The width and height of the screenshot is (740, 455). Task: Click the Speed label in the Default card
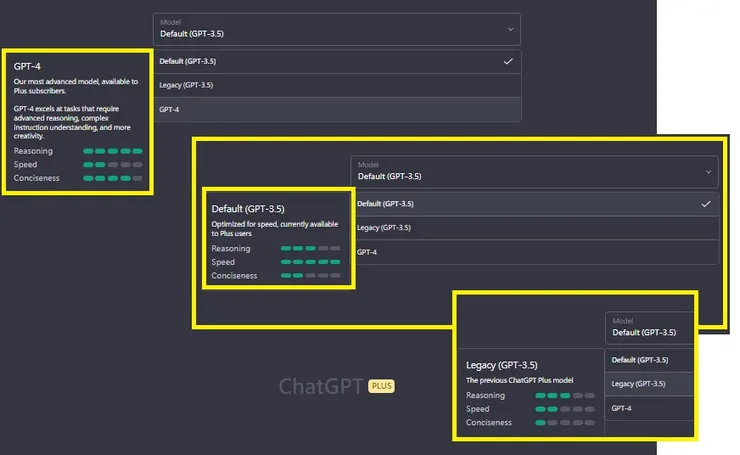(x=223, y=262)
